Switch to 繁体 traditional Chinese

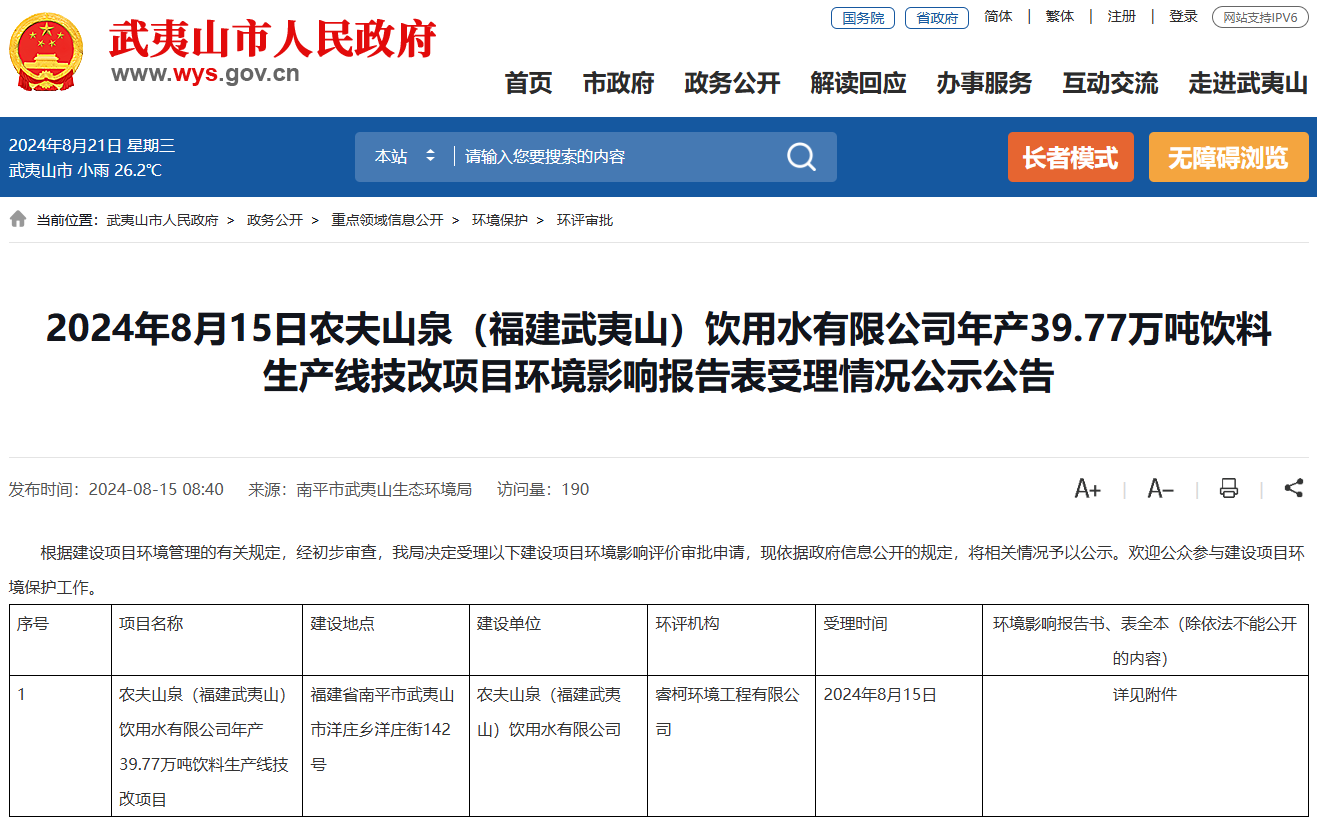[1059, 17]
